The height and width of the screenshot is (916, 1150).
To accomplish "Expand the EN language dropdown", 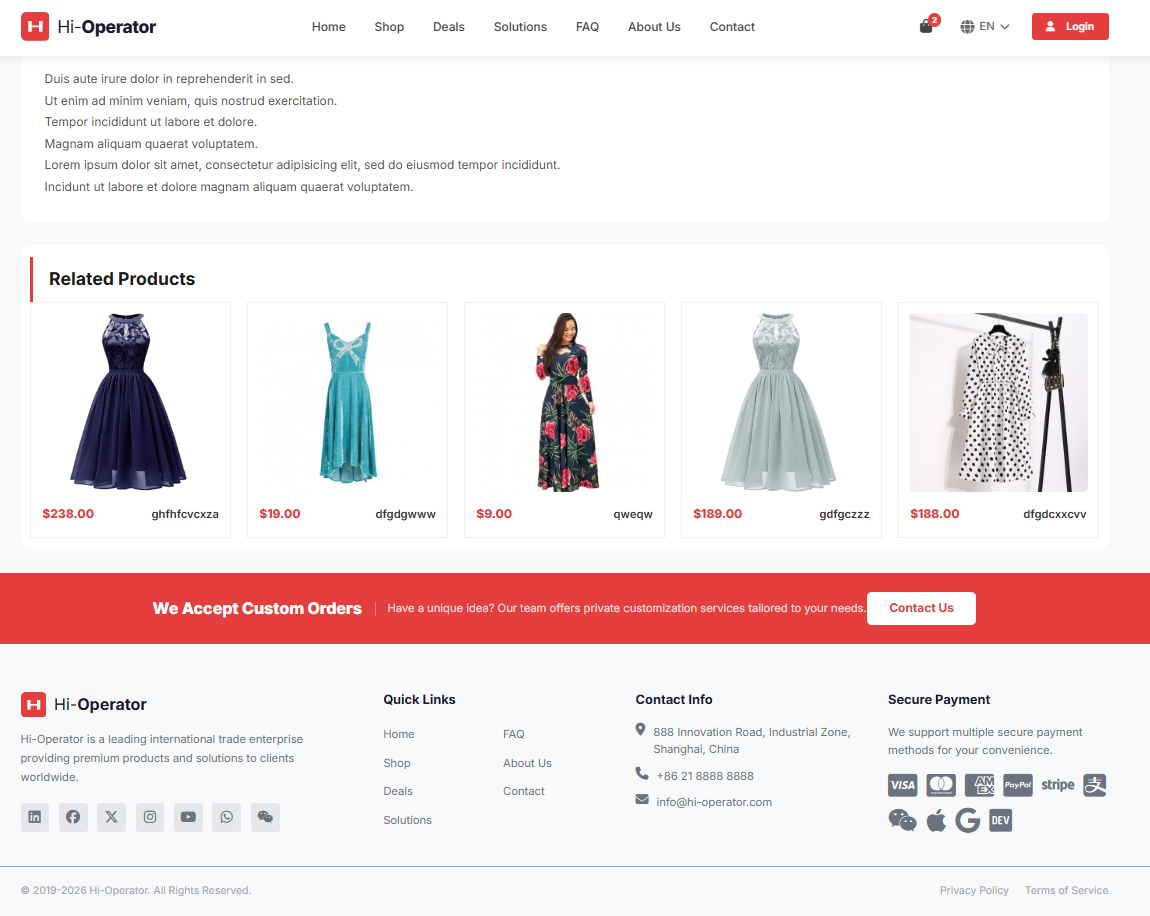I will [985, 27].
